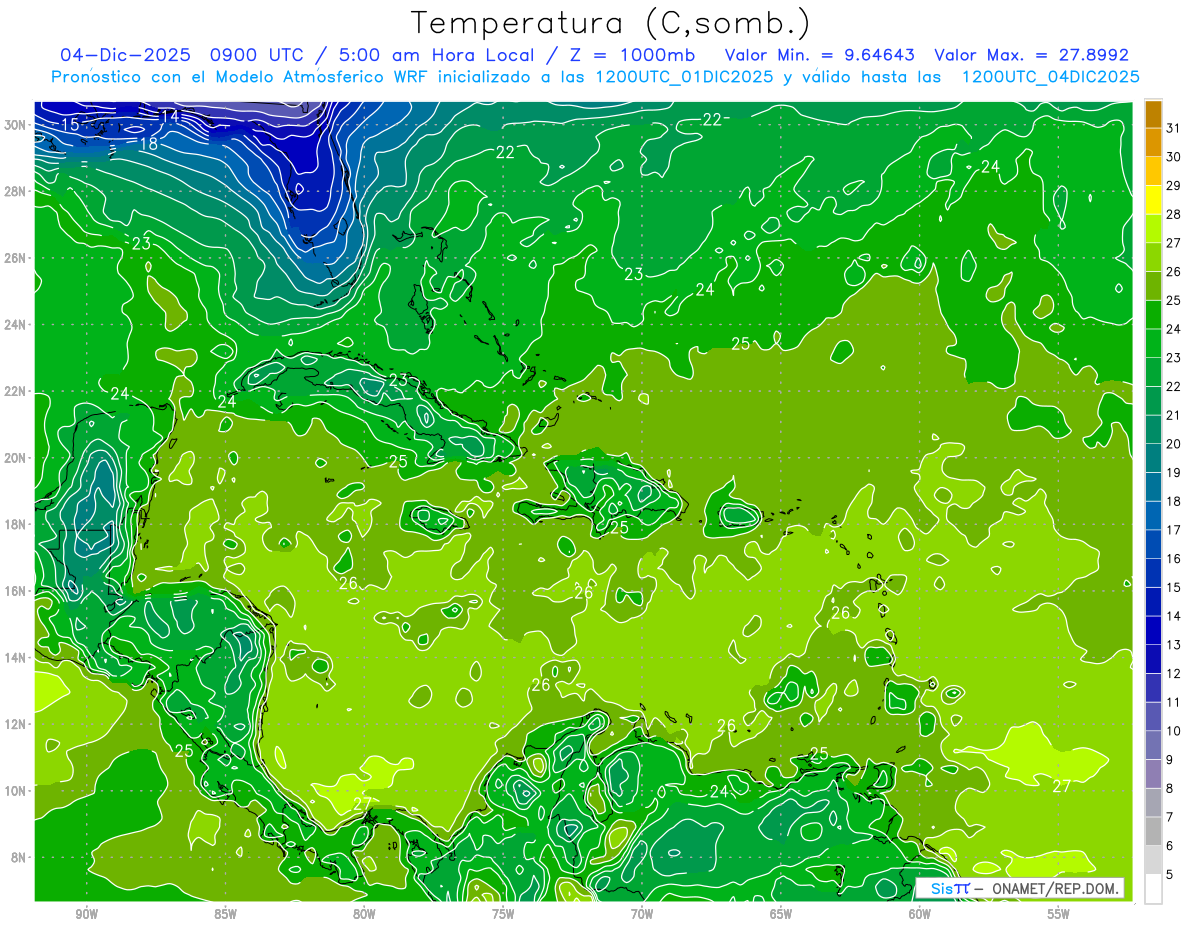Click the 20N latitude axis label
The height and width of the screenshot is (927, 1200).
15,458
